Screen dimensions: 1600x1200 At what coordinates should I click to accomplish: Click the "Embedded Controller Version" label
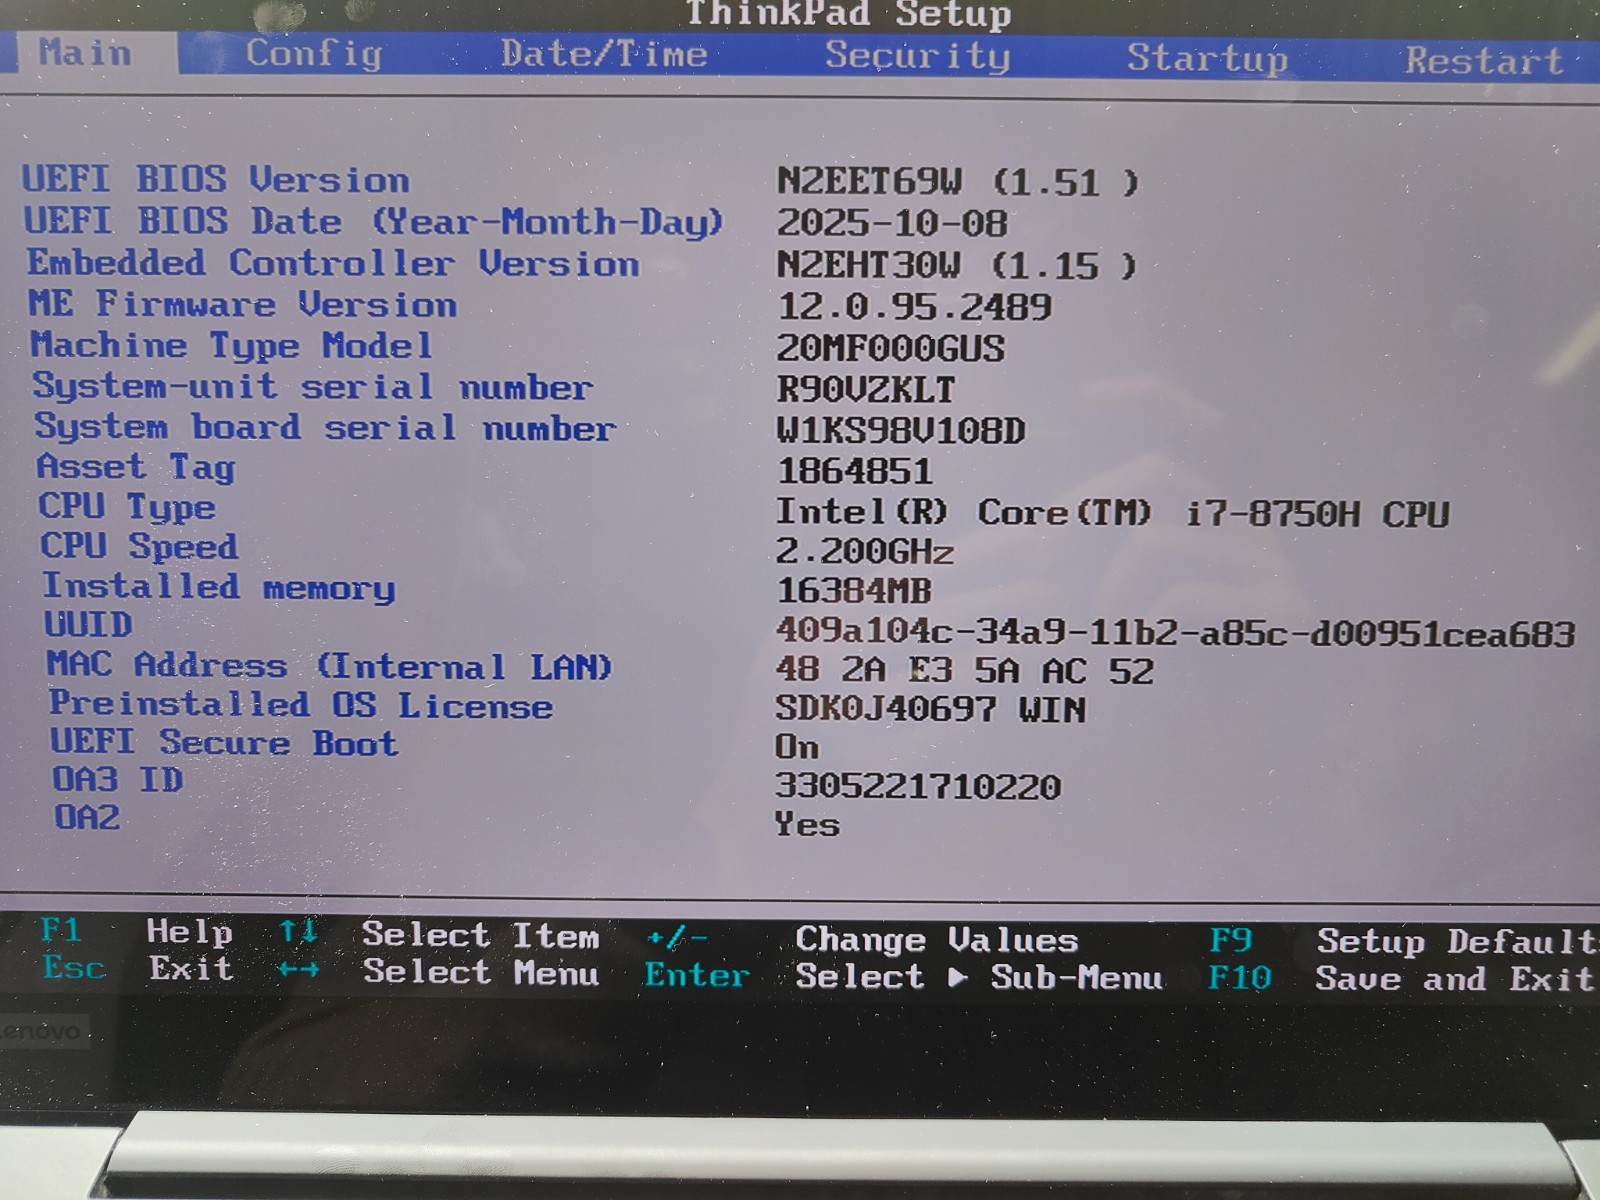coord(333,263)
